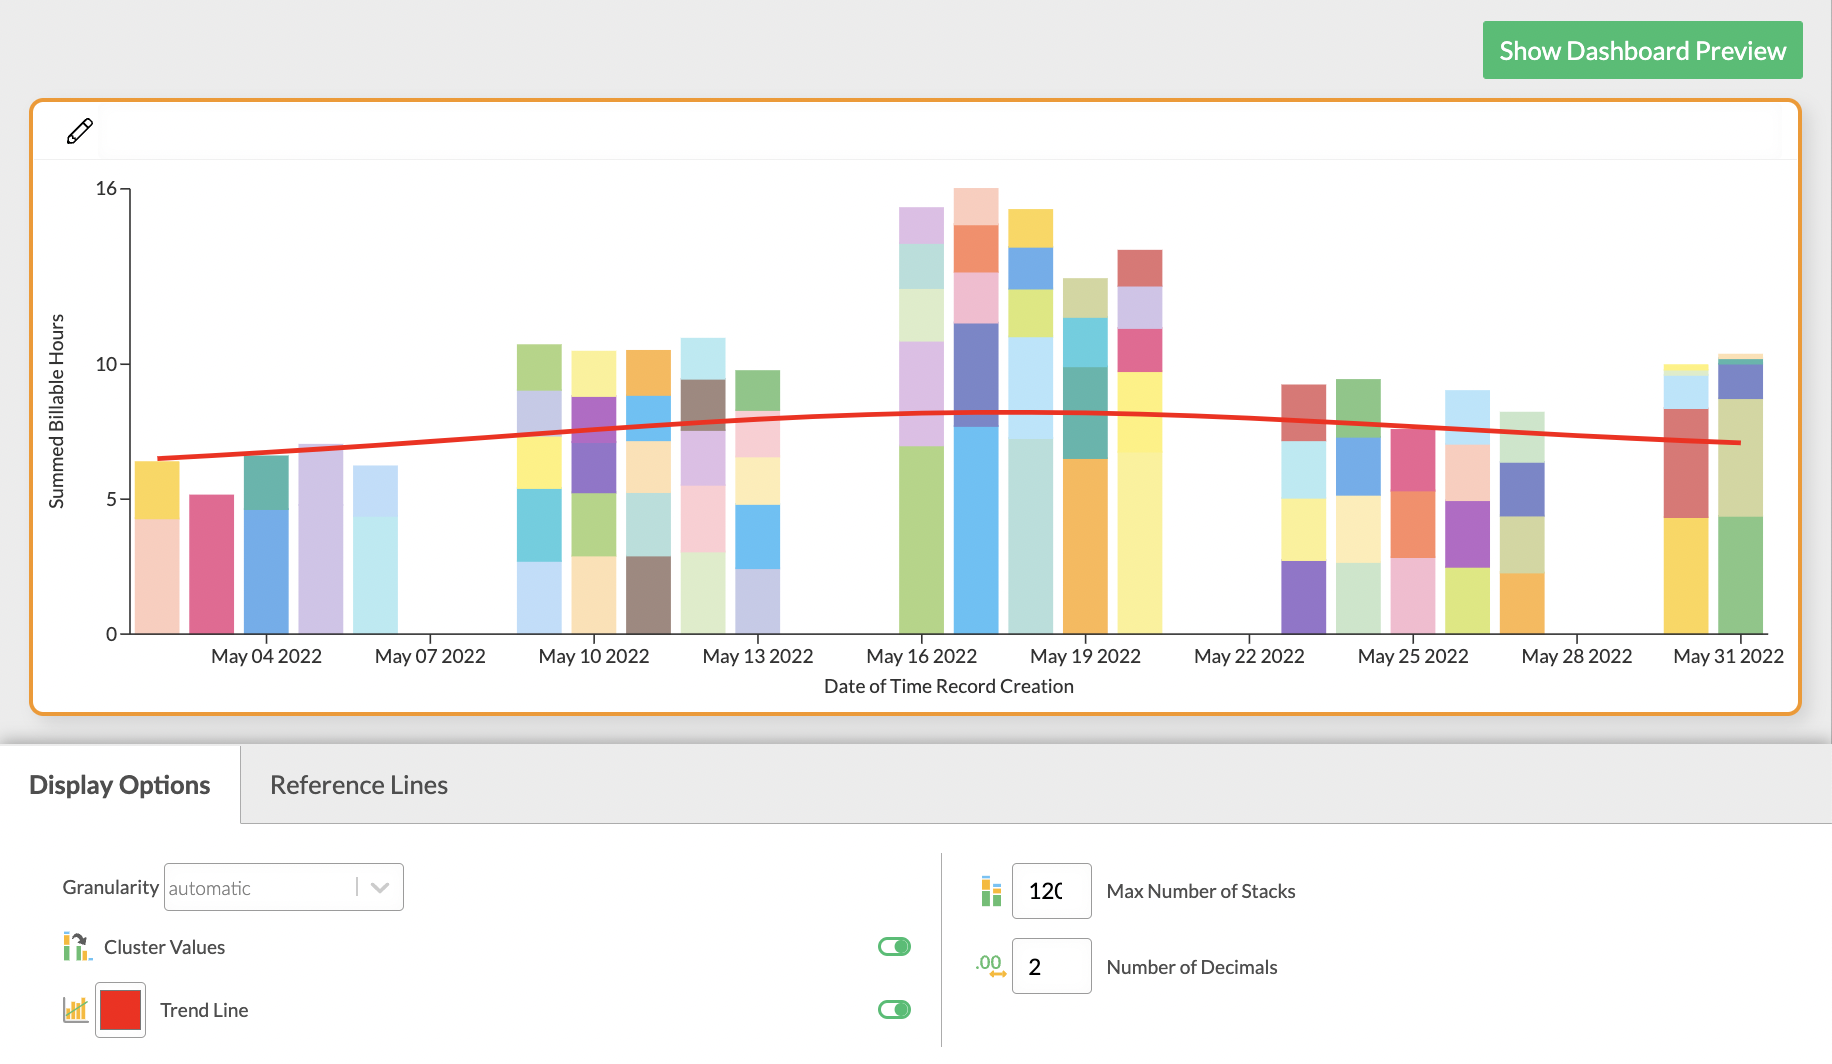Edit the Max Number of Stacks value
This screenshot has height=1064, width=1832.
point(1051,891)
